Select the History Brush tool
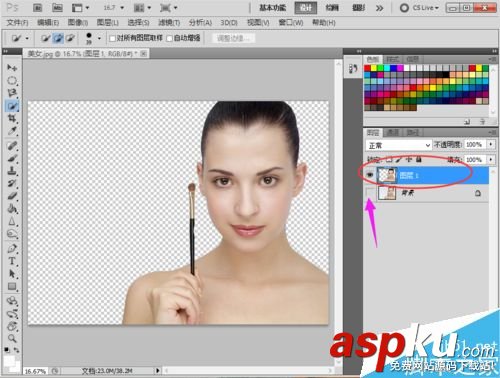The width and height of the screenshot is (500, 378). point(12,184)
